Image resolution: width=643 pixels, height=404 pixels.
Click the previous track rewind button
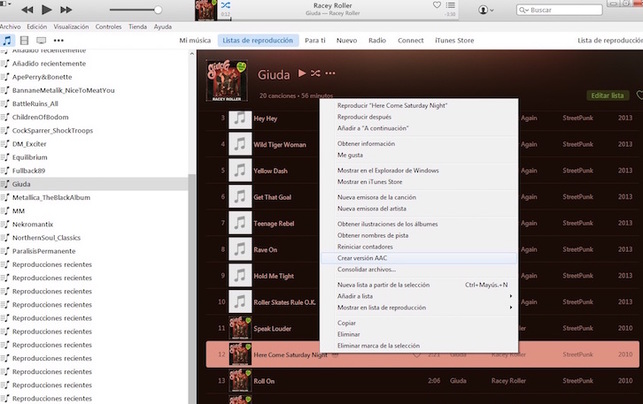click(x=27, y=9)
